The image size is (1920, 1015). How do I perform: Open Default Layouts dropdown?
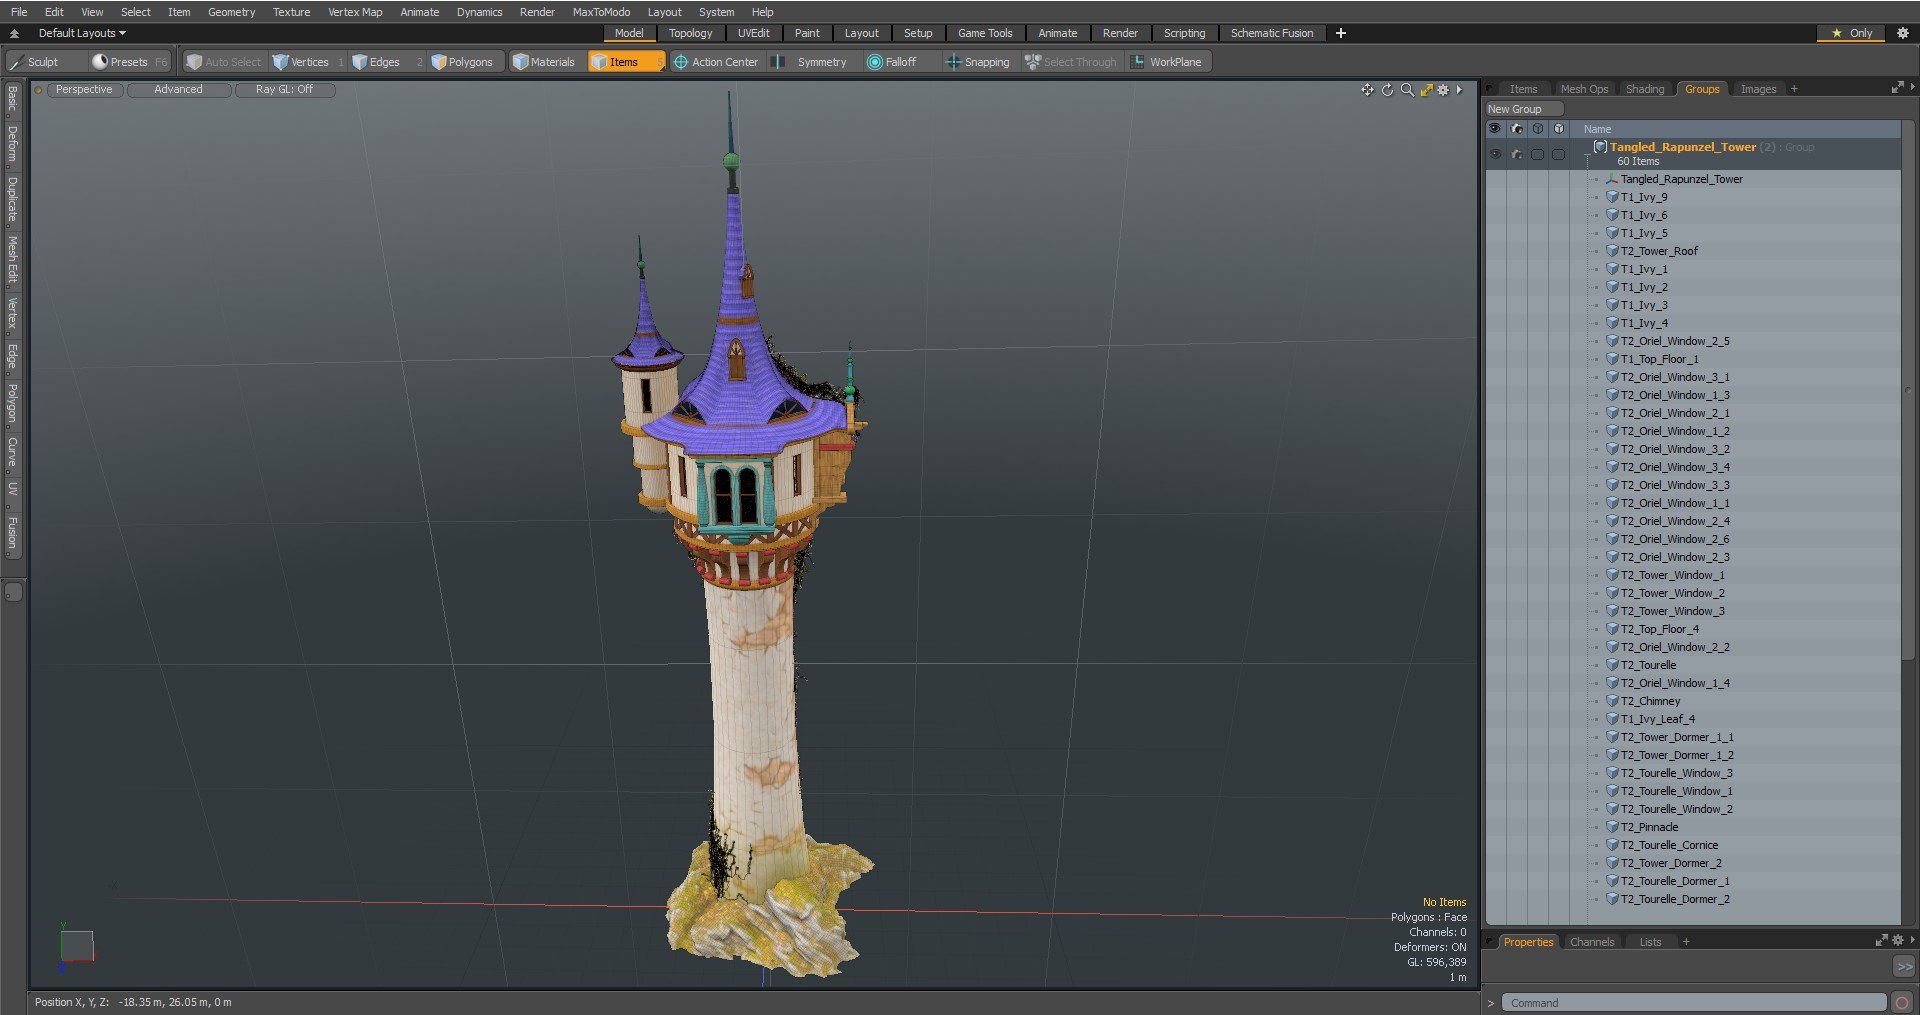82,33
